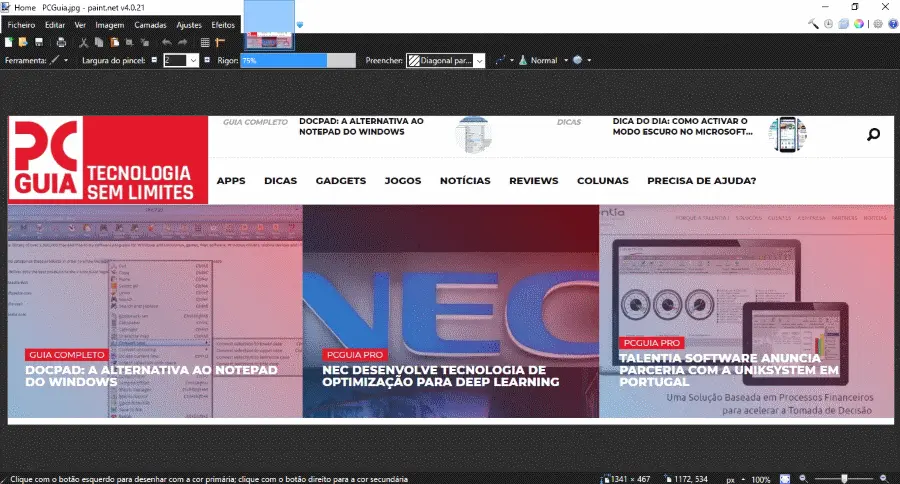
Task: Click the JOGOS navigation link
Action: 403,180
